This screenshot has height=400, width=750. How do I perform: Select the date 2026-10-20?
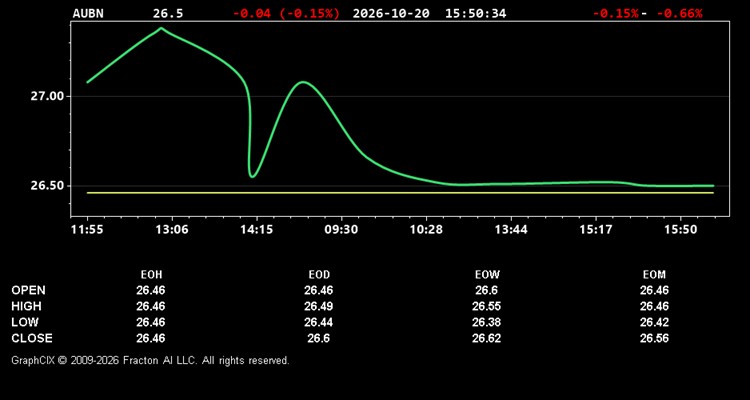(391, 13)
